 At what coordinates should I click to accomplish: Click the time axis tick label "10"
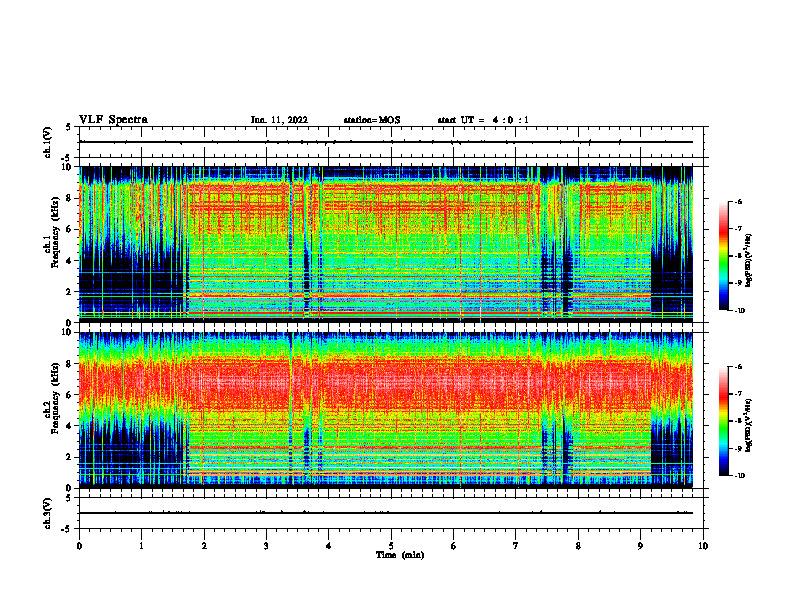click(x=703, y=546)
